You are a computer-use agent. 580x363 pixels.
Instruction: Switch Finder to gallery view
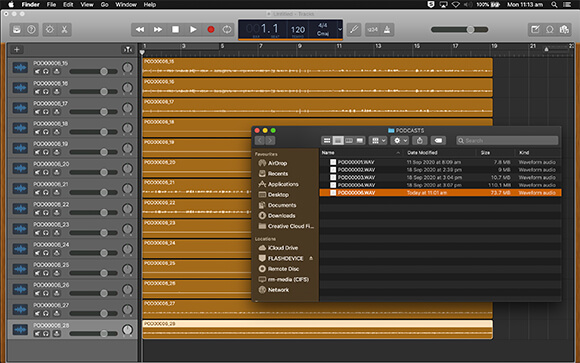(x=360, y=141)
